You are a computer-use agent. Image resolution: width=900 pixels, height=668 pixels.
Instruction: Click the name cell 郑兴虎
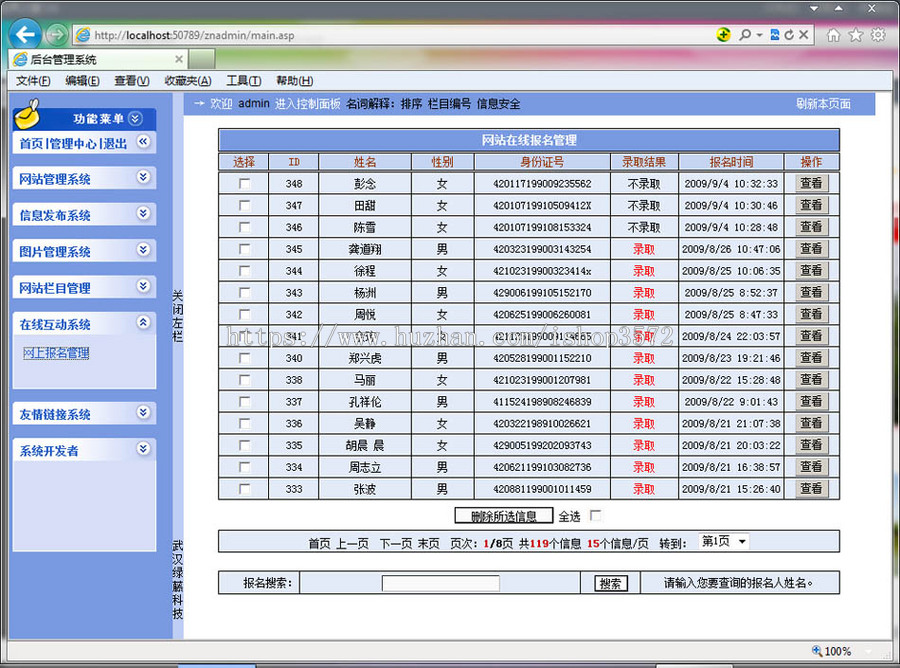tap(365, 358)
